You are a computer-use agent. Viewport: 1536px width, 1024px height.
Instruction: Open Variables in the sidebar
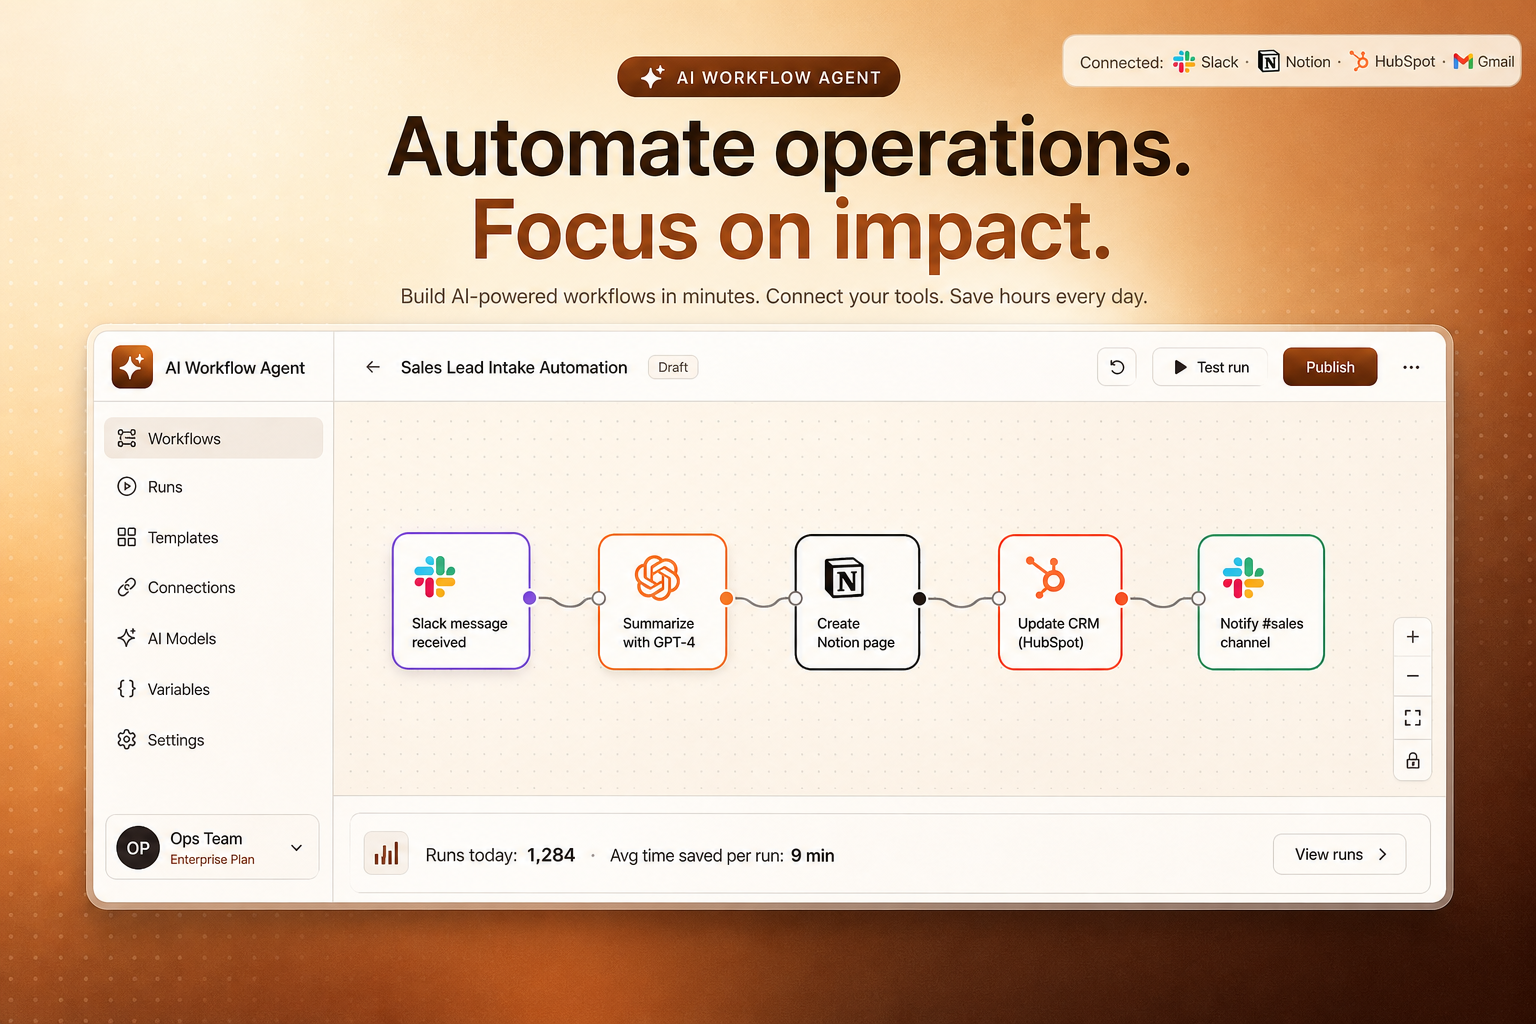(213, 689)
